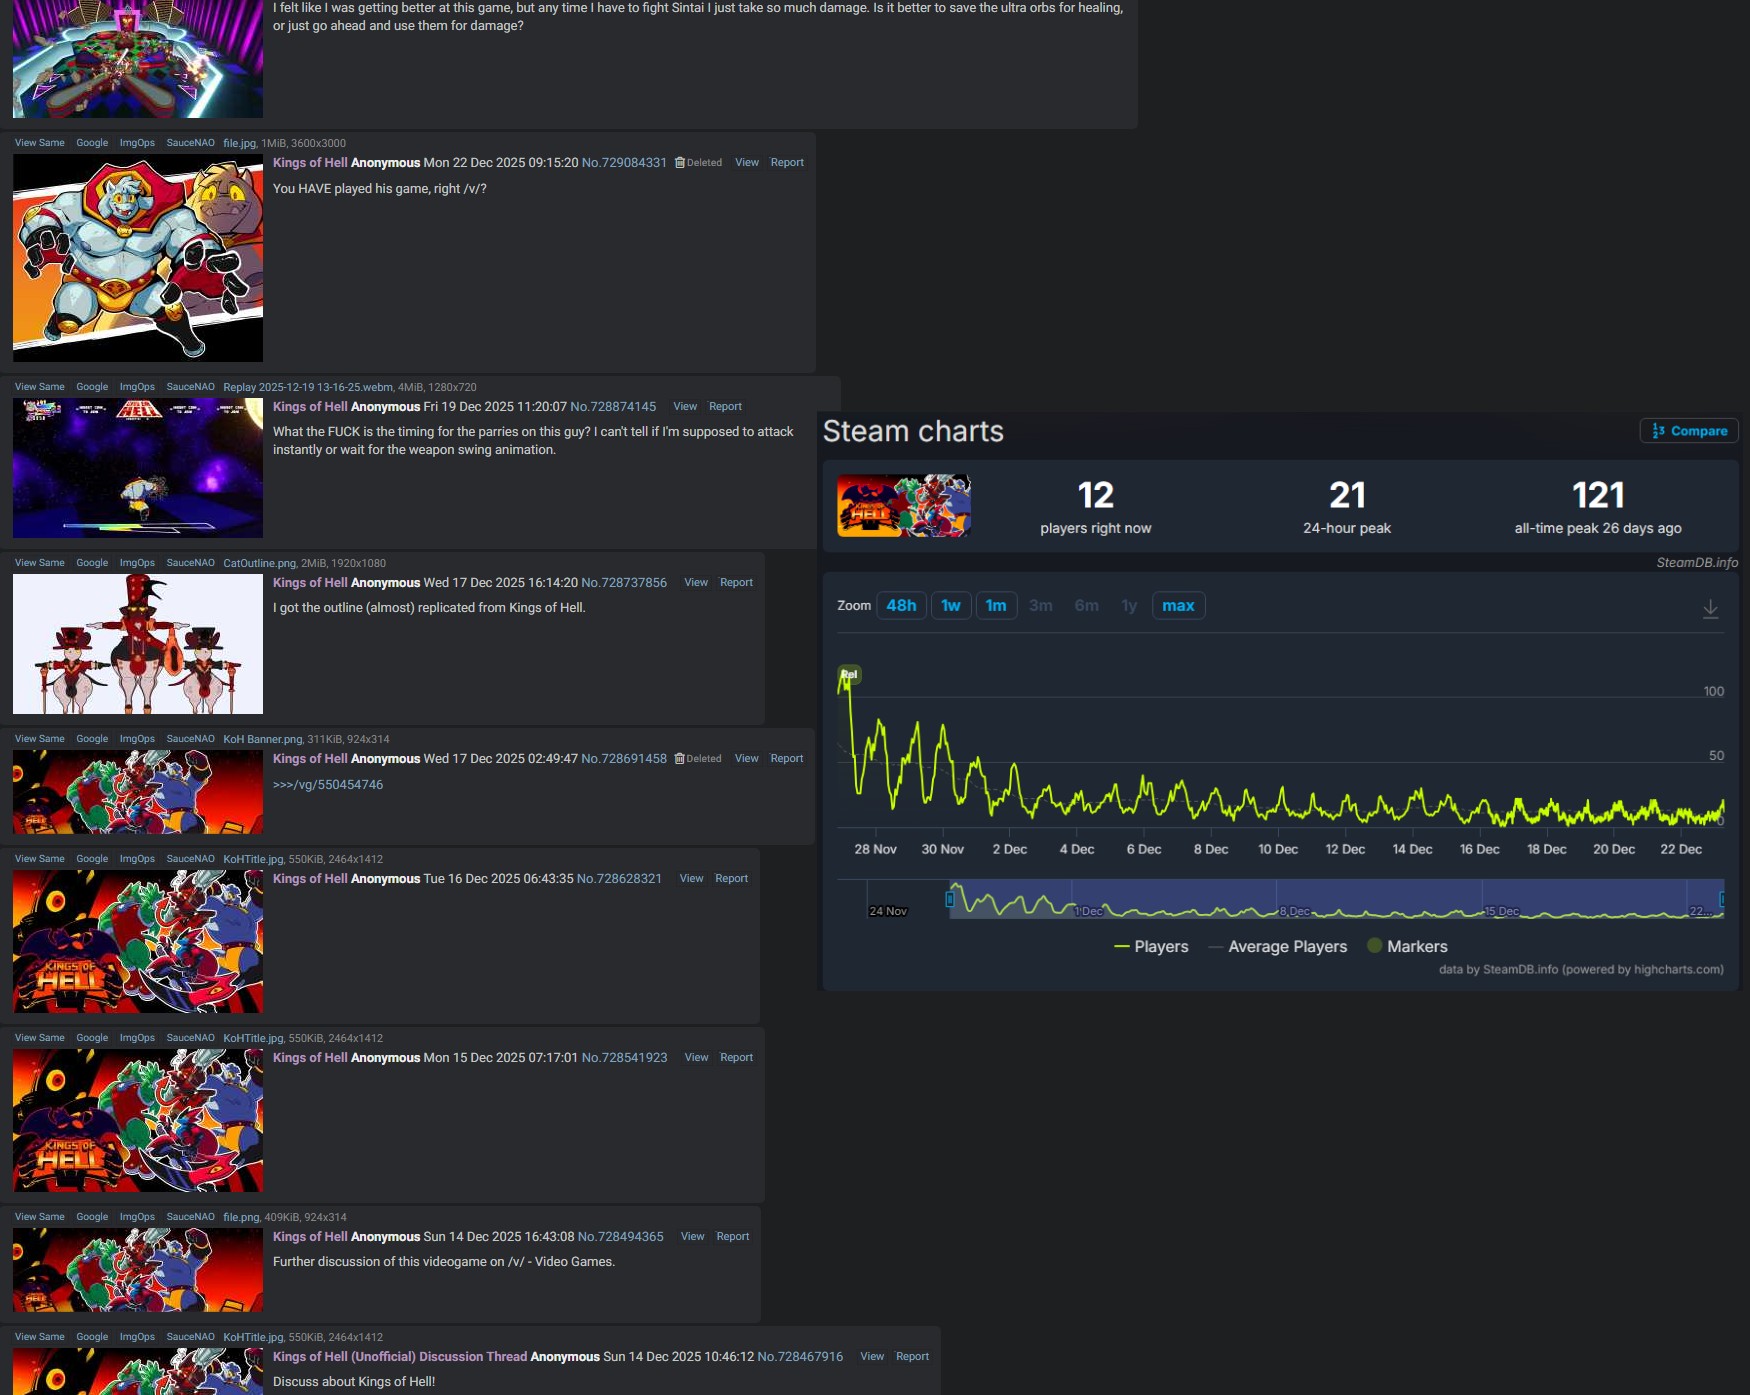Open the CatOutline.png filename link
Screen dimensions: 1750x1395
click(x=260, y=563)
